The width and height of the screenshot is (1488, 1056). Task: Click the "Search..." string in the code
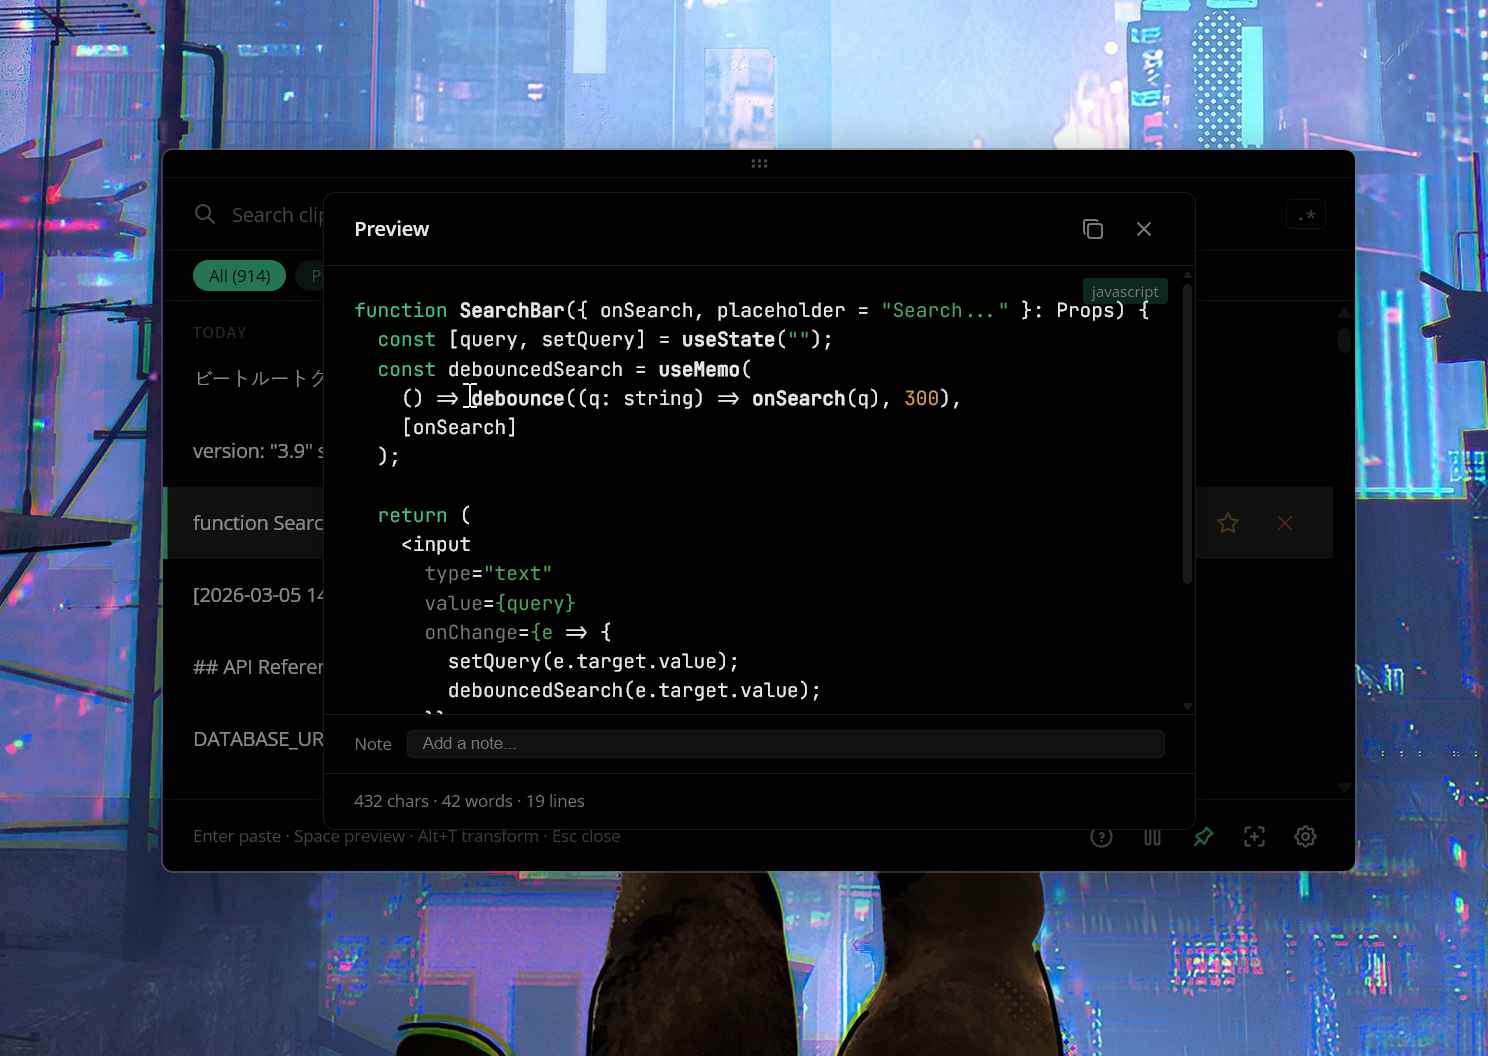point(944,311)
